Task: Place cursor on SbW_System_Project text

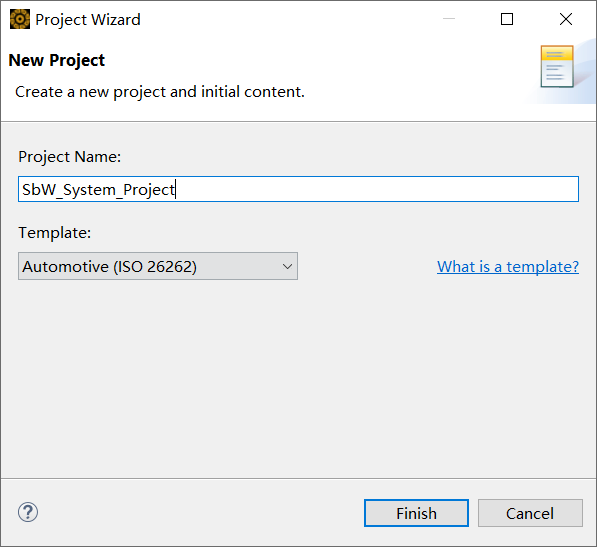Action: point(98,190)
